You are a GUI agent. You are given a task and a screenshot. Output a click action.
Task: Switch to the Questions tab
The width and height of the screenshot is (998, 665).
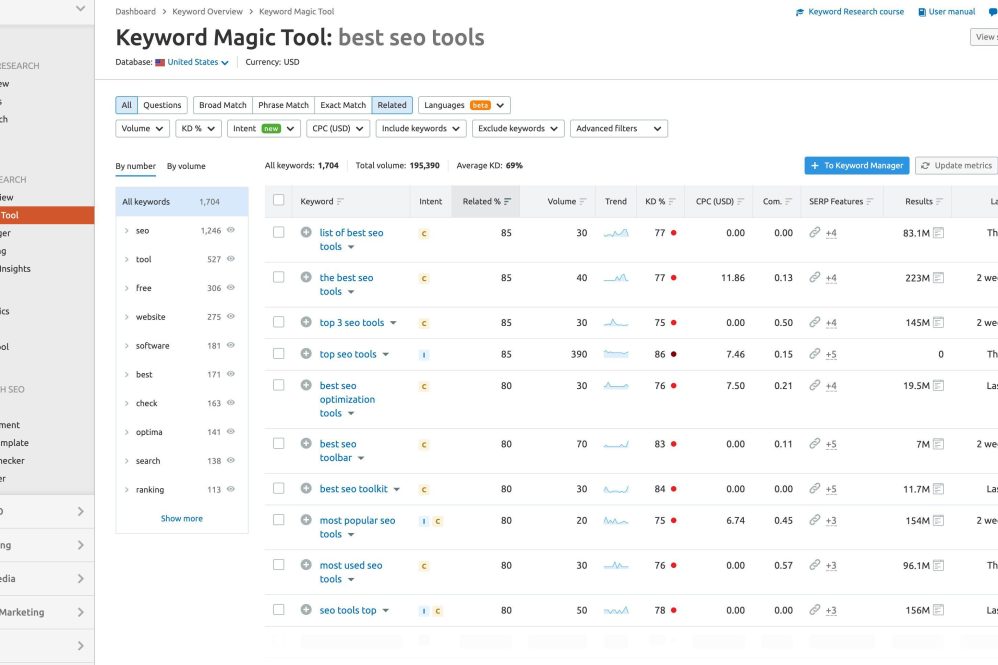coord(162,105)
